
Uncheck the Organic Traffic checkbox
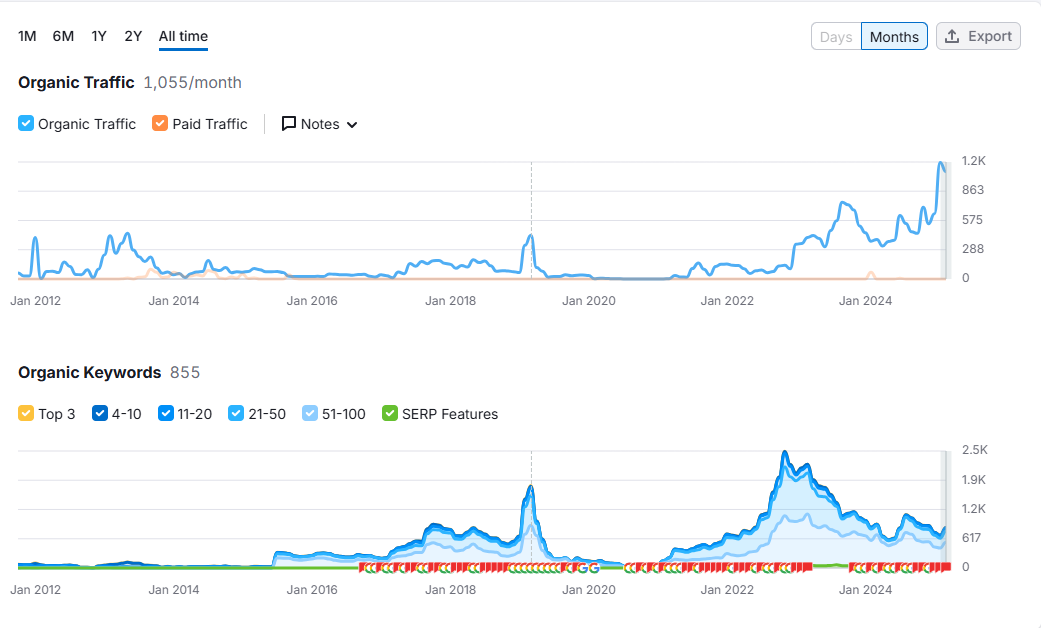(26, 123)
